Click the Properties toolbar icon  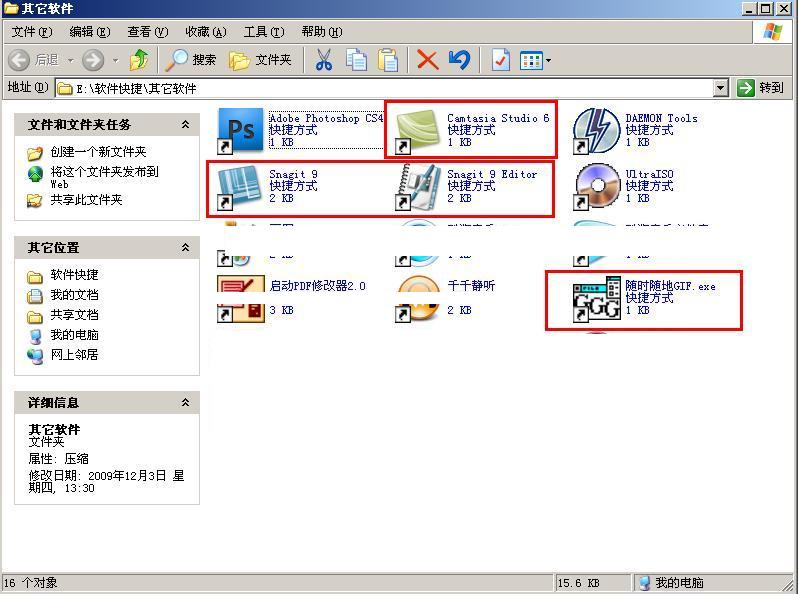(x=500, y=60)
